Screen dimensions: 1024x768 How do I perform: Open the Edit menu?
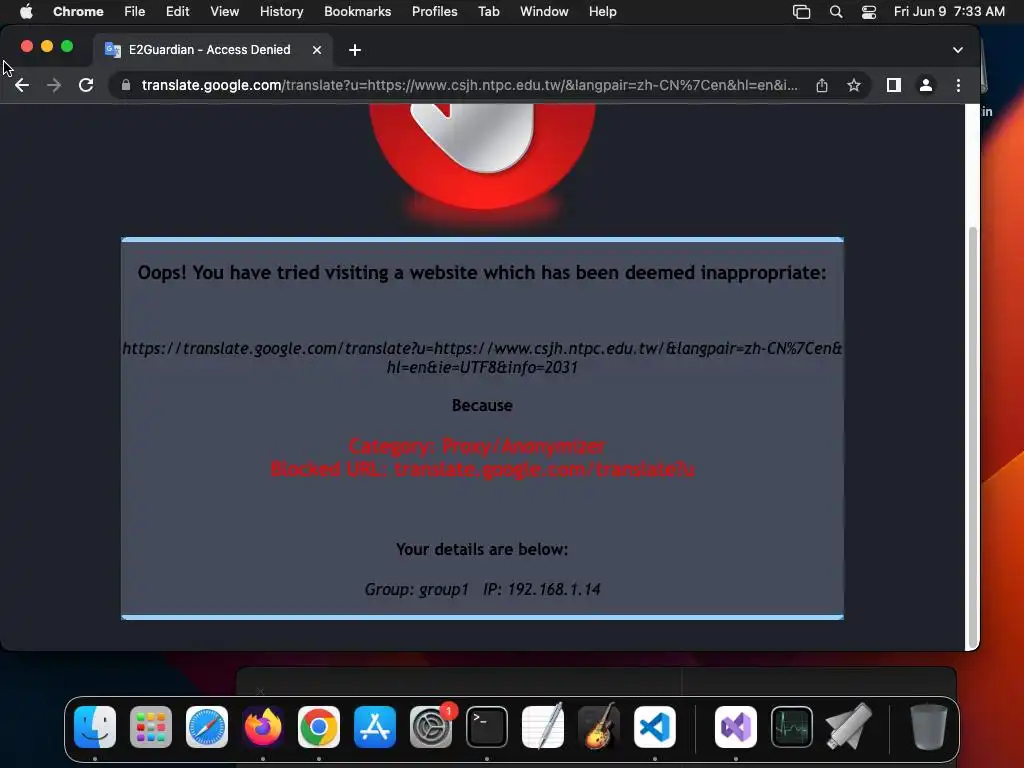tap(178, 12)
